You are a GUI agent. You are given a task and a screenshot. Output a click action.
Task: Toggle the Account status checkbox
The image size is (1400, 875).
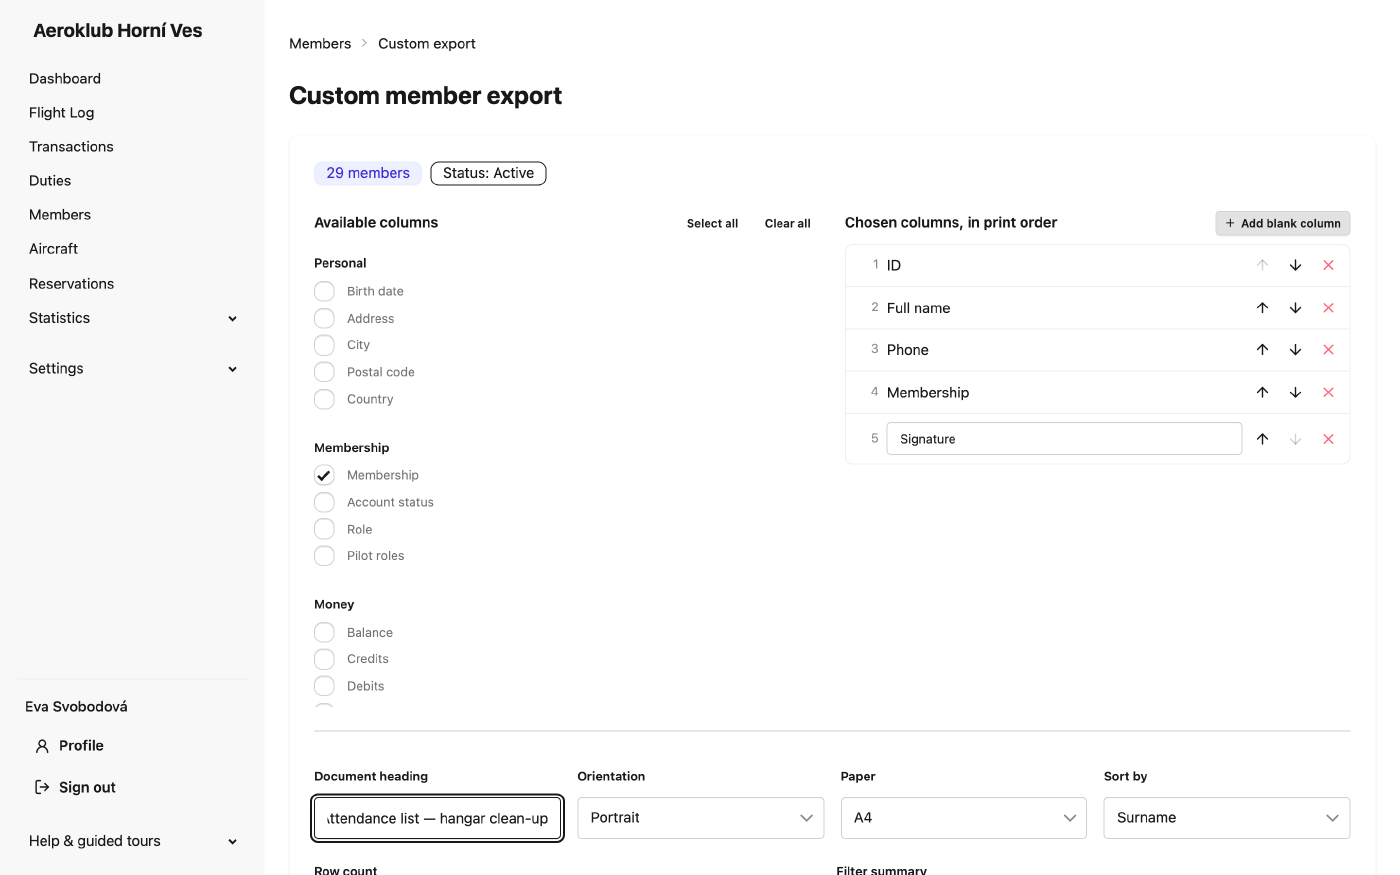click(x=324, y=502)
